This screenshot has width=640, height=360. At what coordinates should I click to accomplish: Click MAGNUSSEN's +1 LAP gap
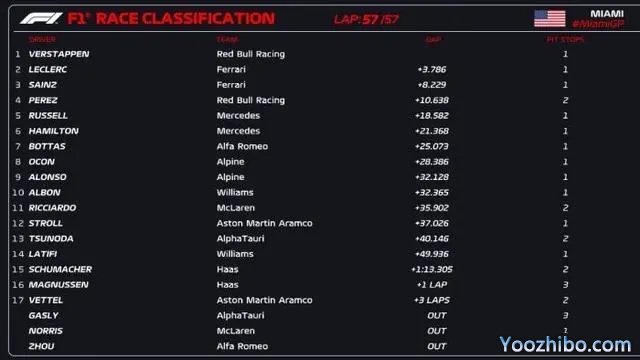[x=432, y=285]
